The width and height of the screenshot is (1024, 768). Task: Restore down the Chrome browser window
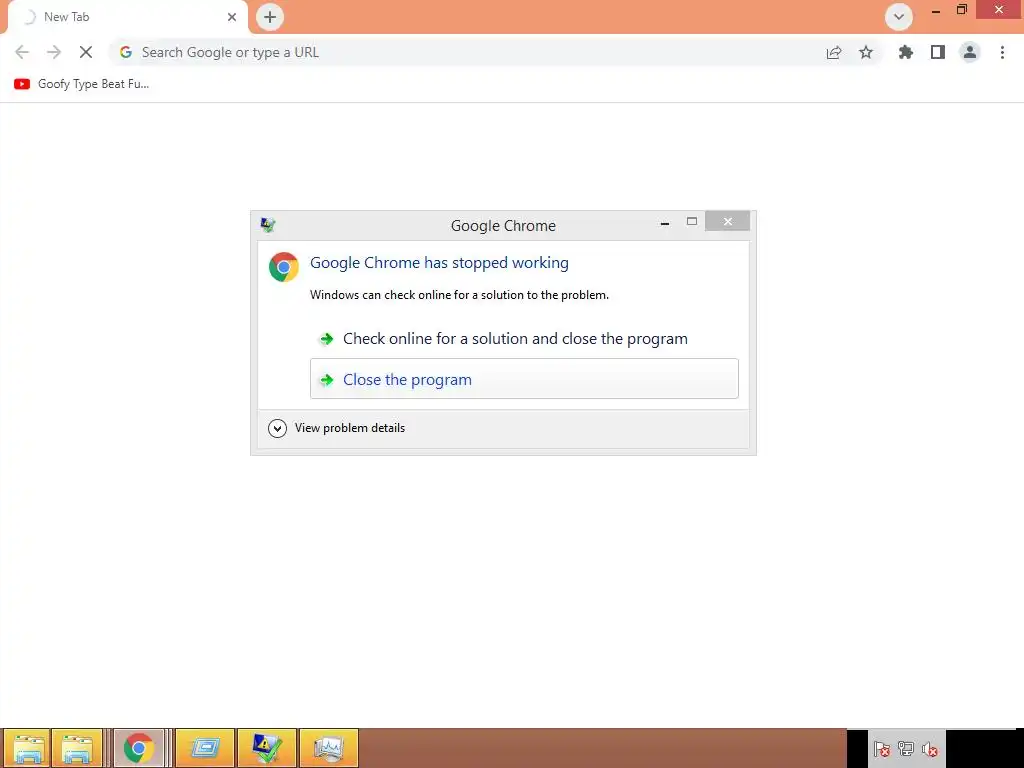[961, 10]
